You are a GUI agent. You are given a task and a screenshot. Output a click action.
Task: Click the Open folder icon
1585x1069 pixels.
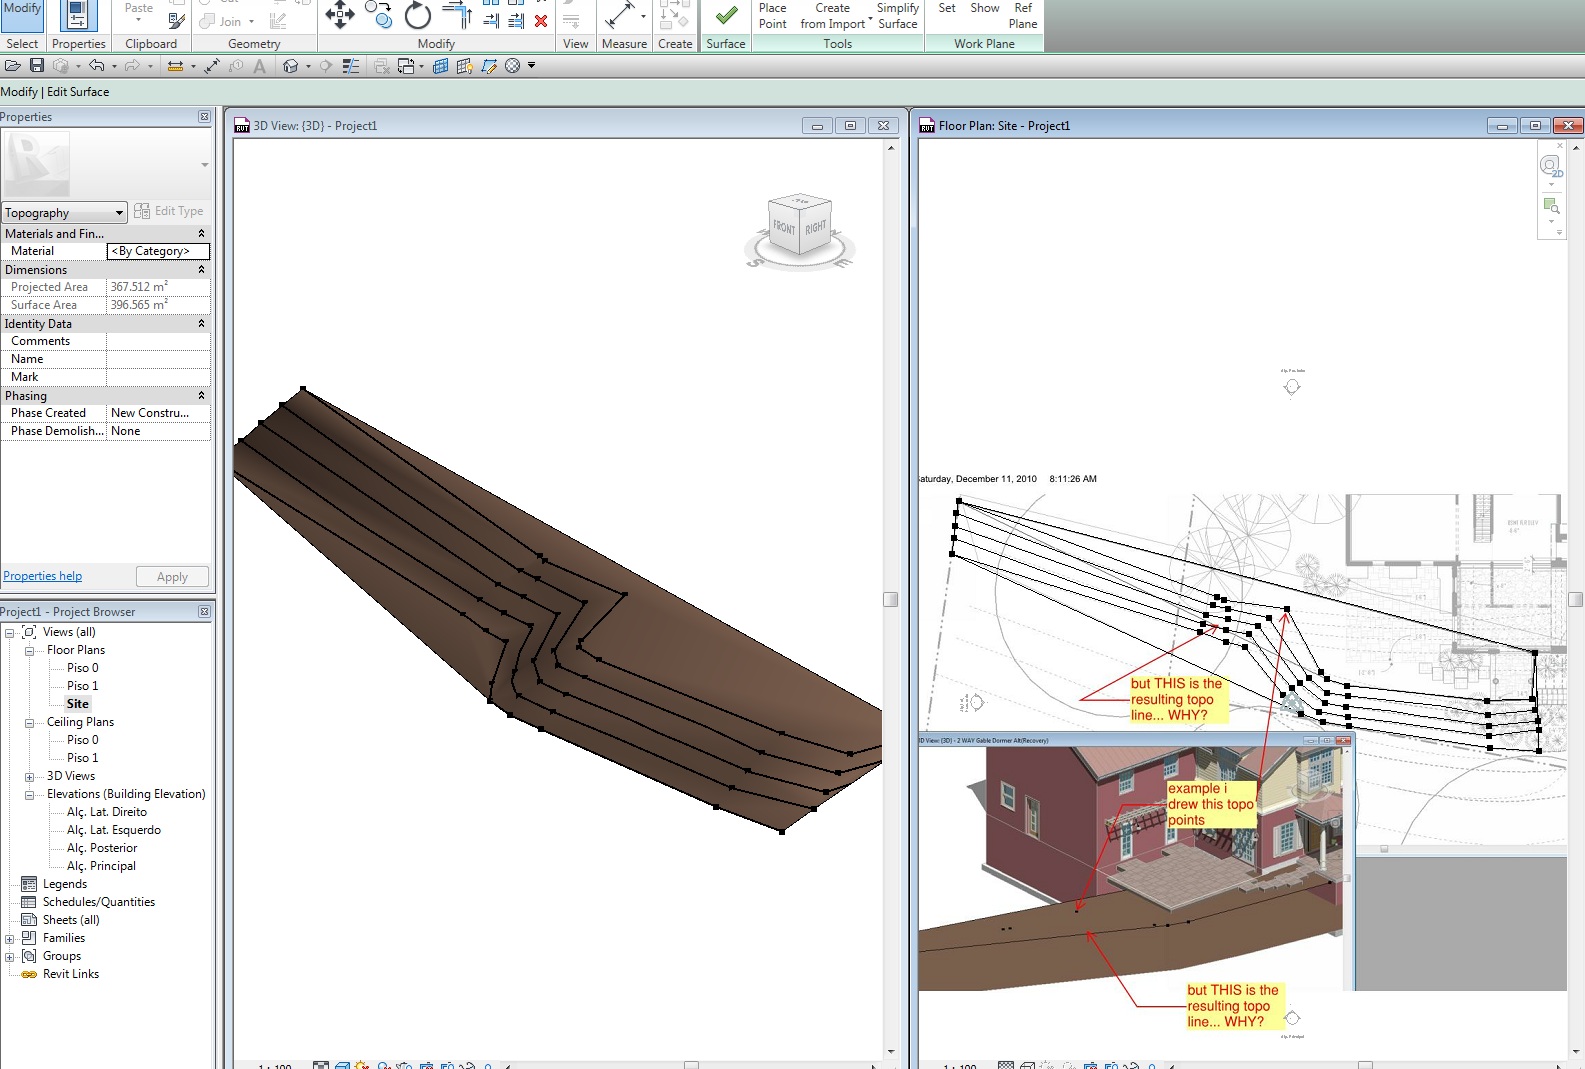tap(13, 66)
